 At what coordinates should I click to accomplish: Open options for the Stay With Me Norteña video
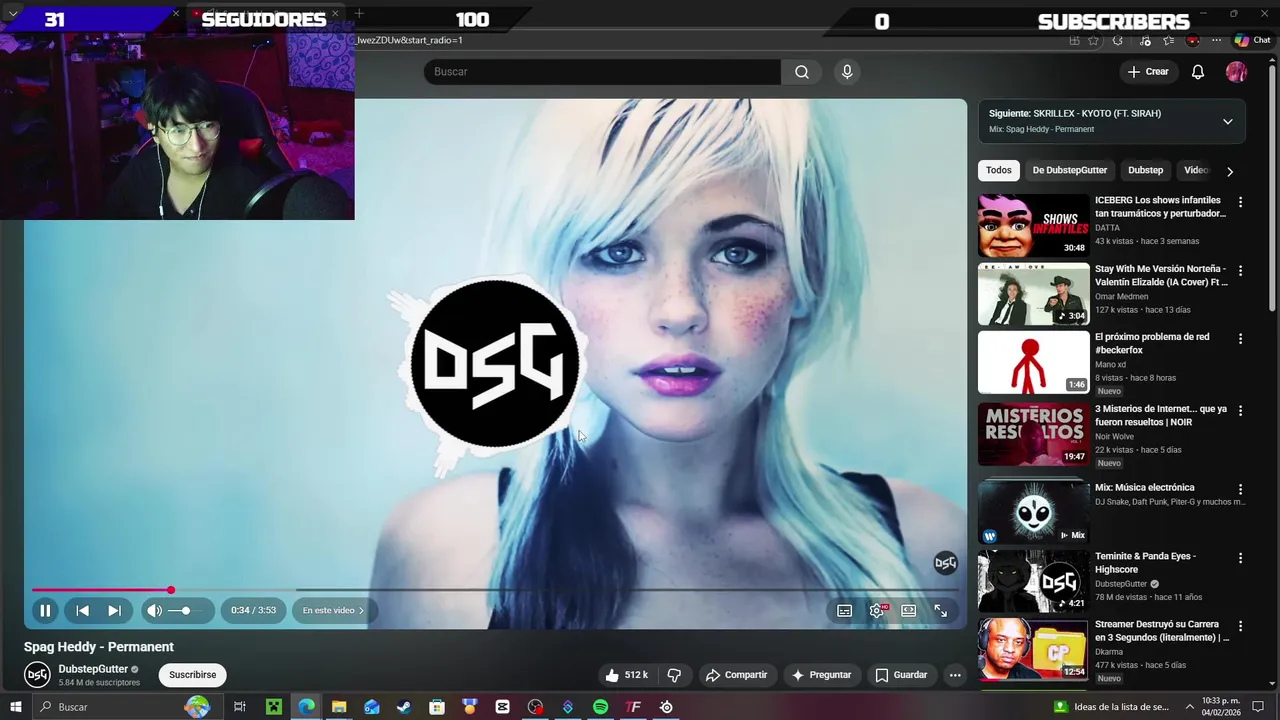(x=1240, y=271)
